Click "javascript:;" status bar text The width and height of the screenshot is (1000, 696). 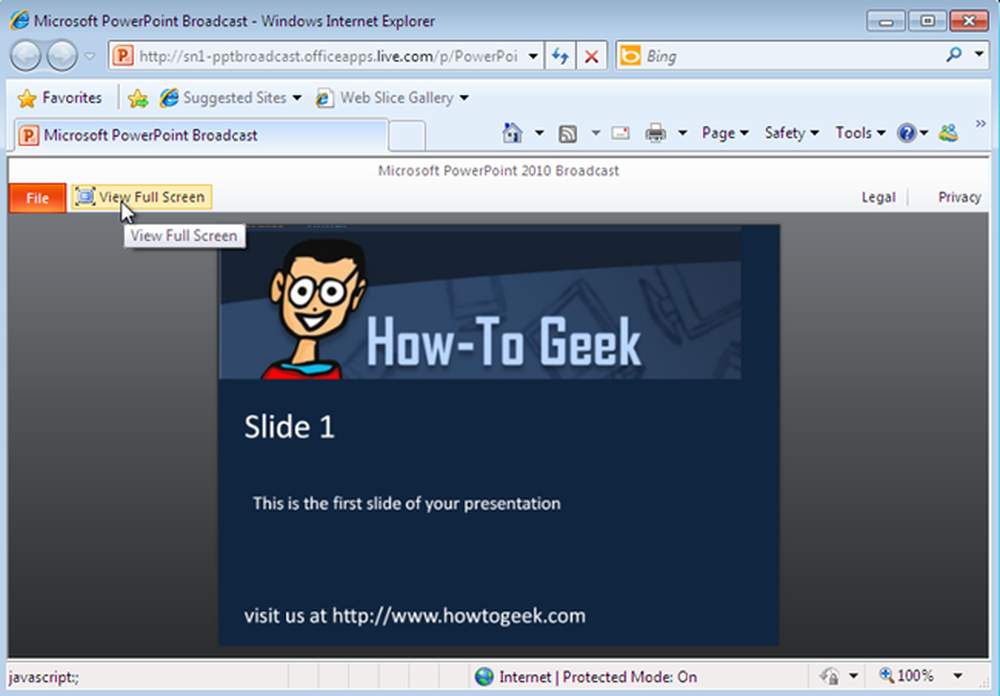coord(43,677)
